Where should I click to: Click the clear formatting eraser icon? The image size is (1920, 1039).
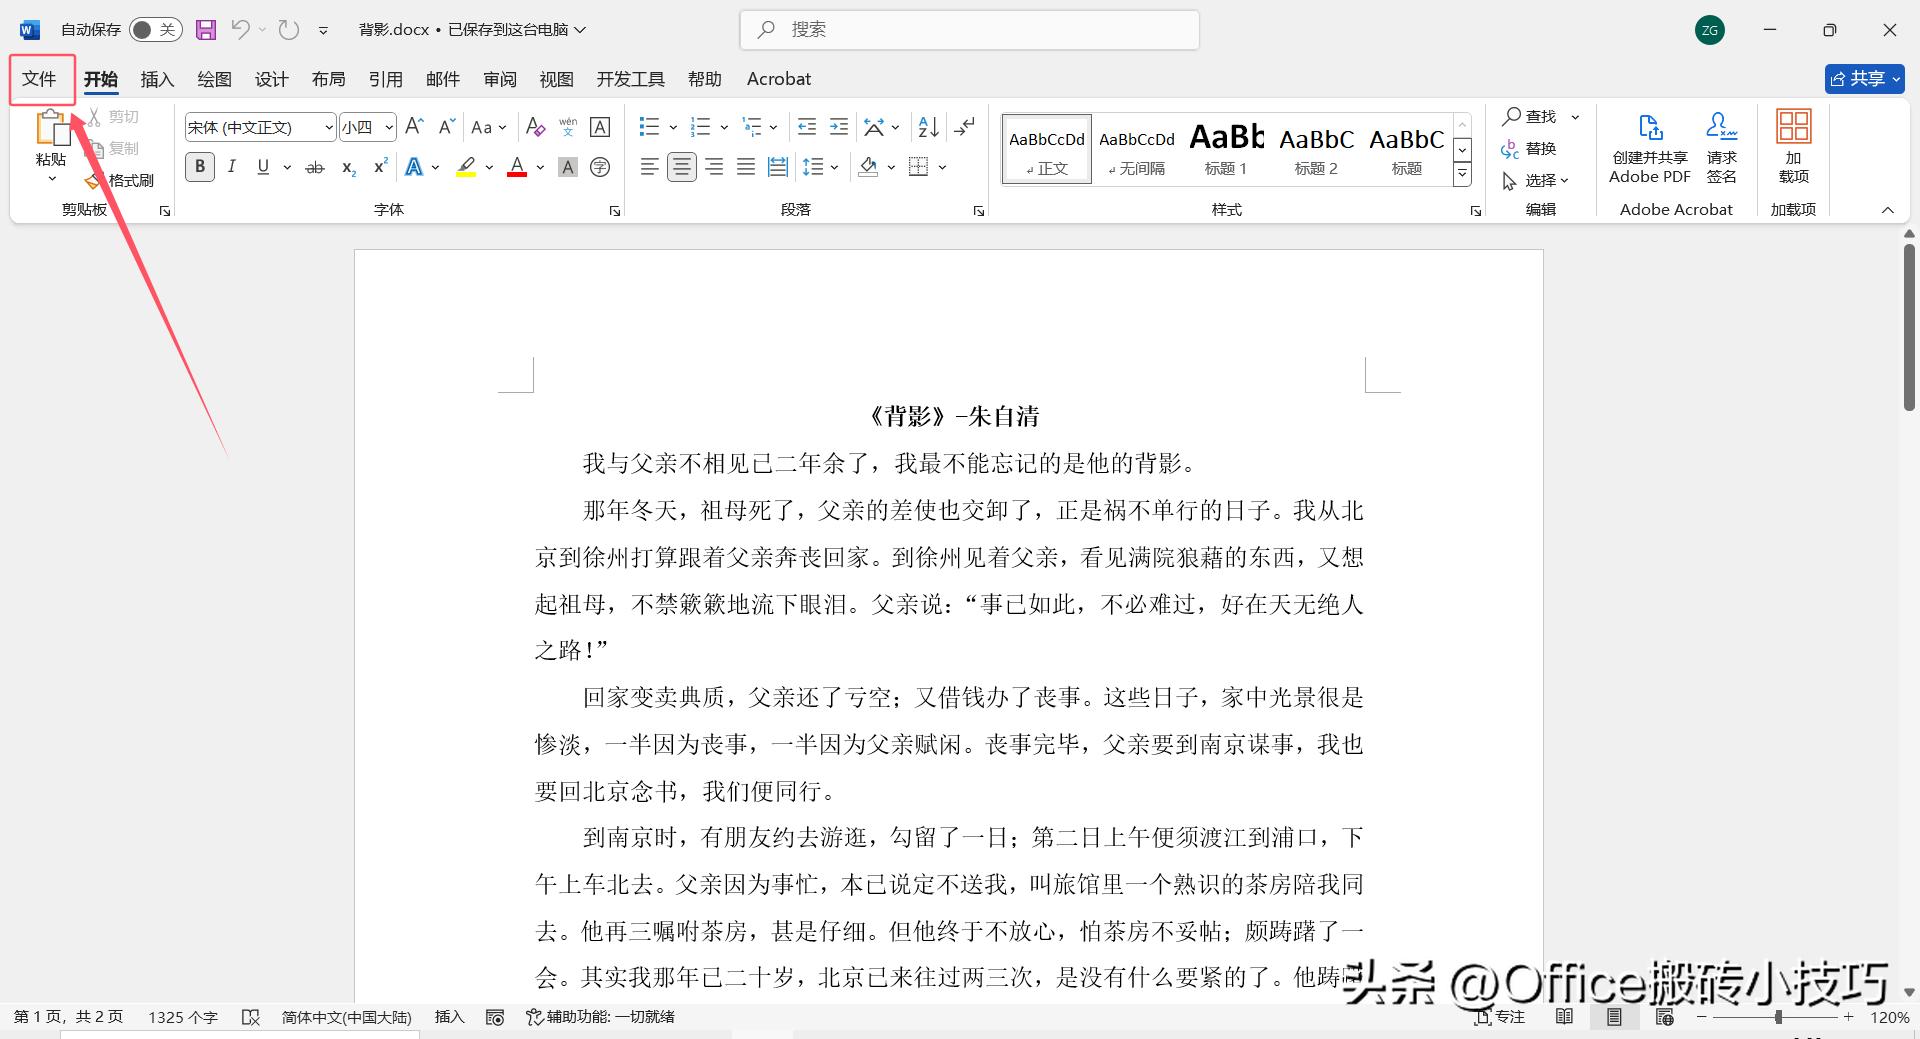(535, 127)
